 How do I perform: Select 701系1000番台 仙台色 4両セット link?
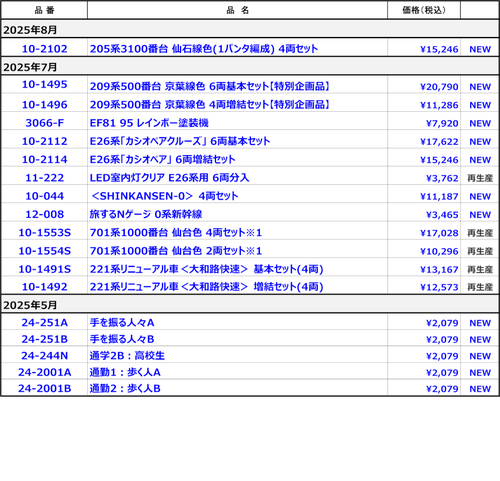coord(176,233)
